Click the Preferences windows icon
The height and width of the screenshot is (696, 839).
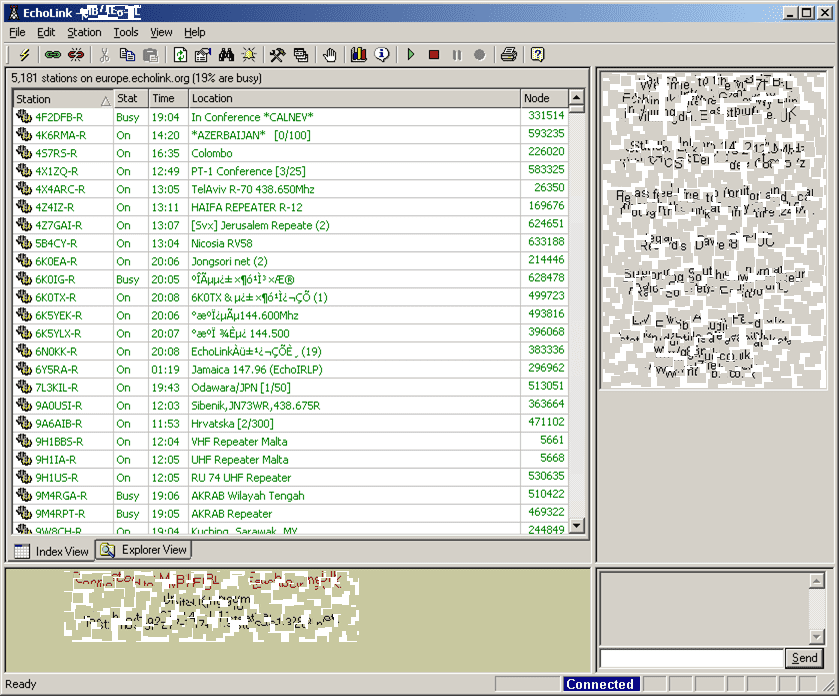(x=301, y=54)
